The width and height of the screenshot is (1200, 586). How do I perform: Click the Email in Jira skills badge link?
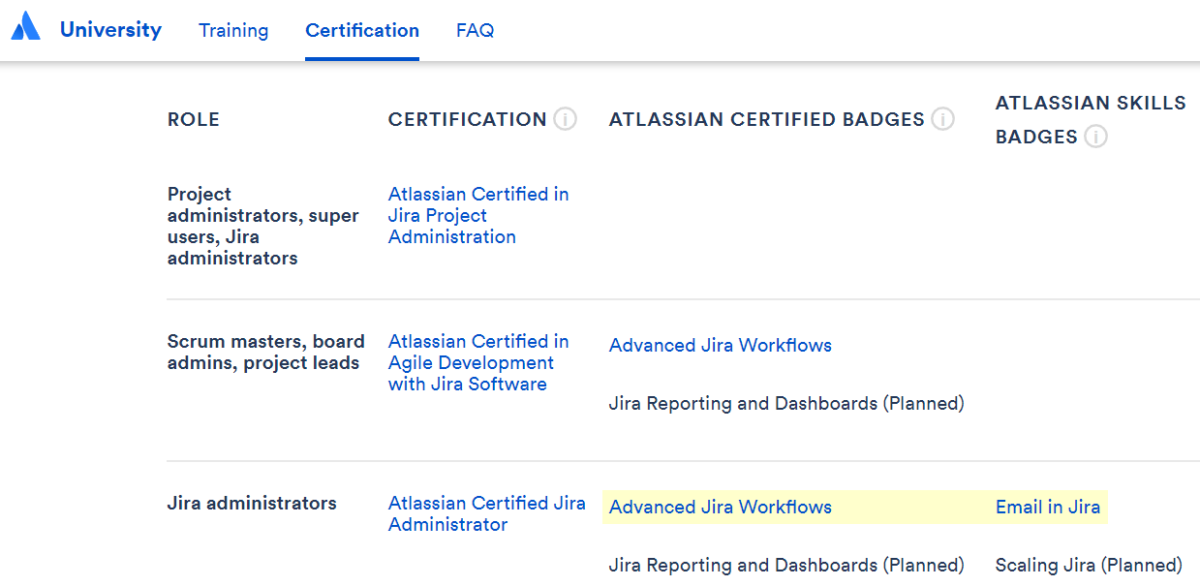[x=1047, y=507]
